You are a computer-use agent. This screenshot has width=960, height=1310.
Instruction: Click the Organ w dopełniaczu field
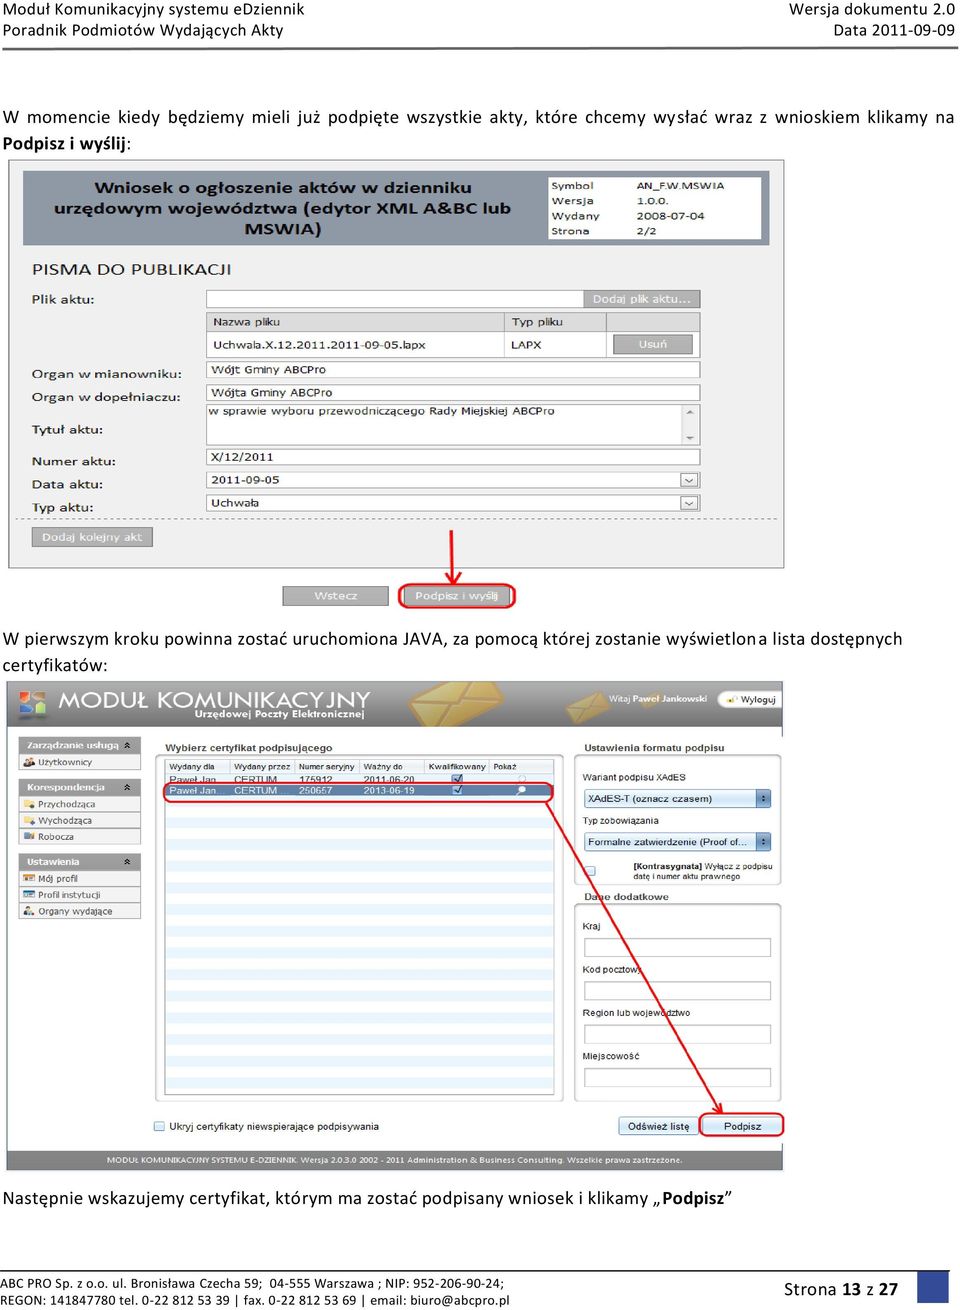(453, 393)
